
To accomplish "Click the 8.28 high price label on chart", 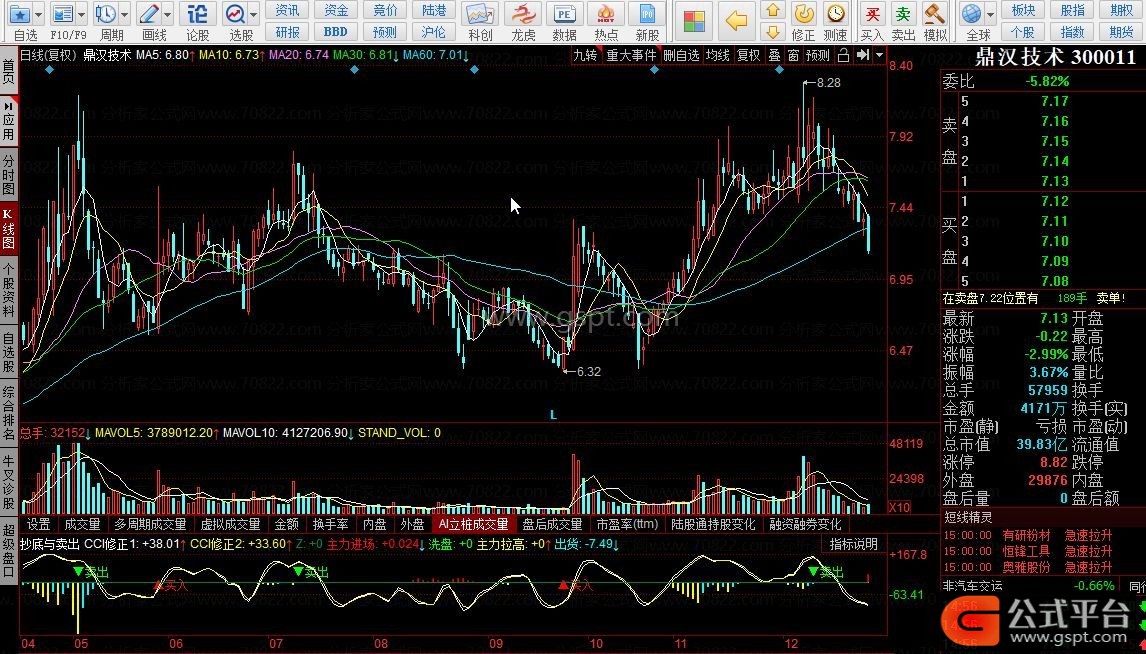I will (x=828, y=83).
